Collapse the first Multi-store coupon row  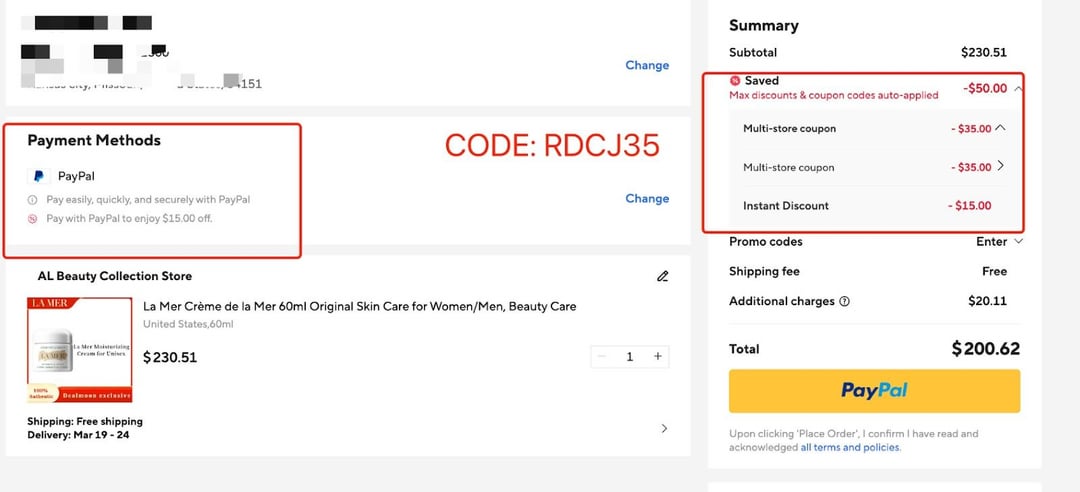pyautogui.click(x=1000, y=127)
